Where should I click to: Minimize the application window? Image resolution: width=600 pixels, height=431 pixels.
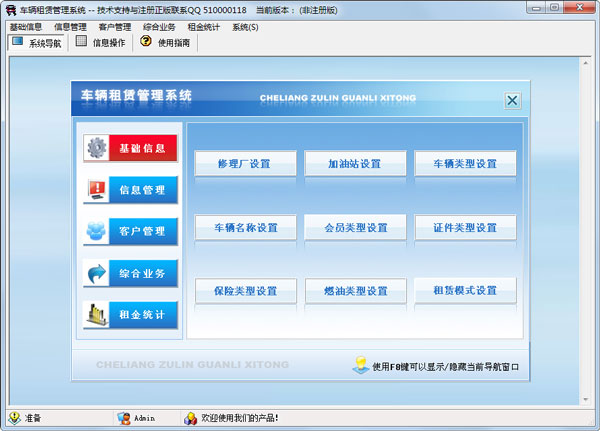click(536, 8)
